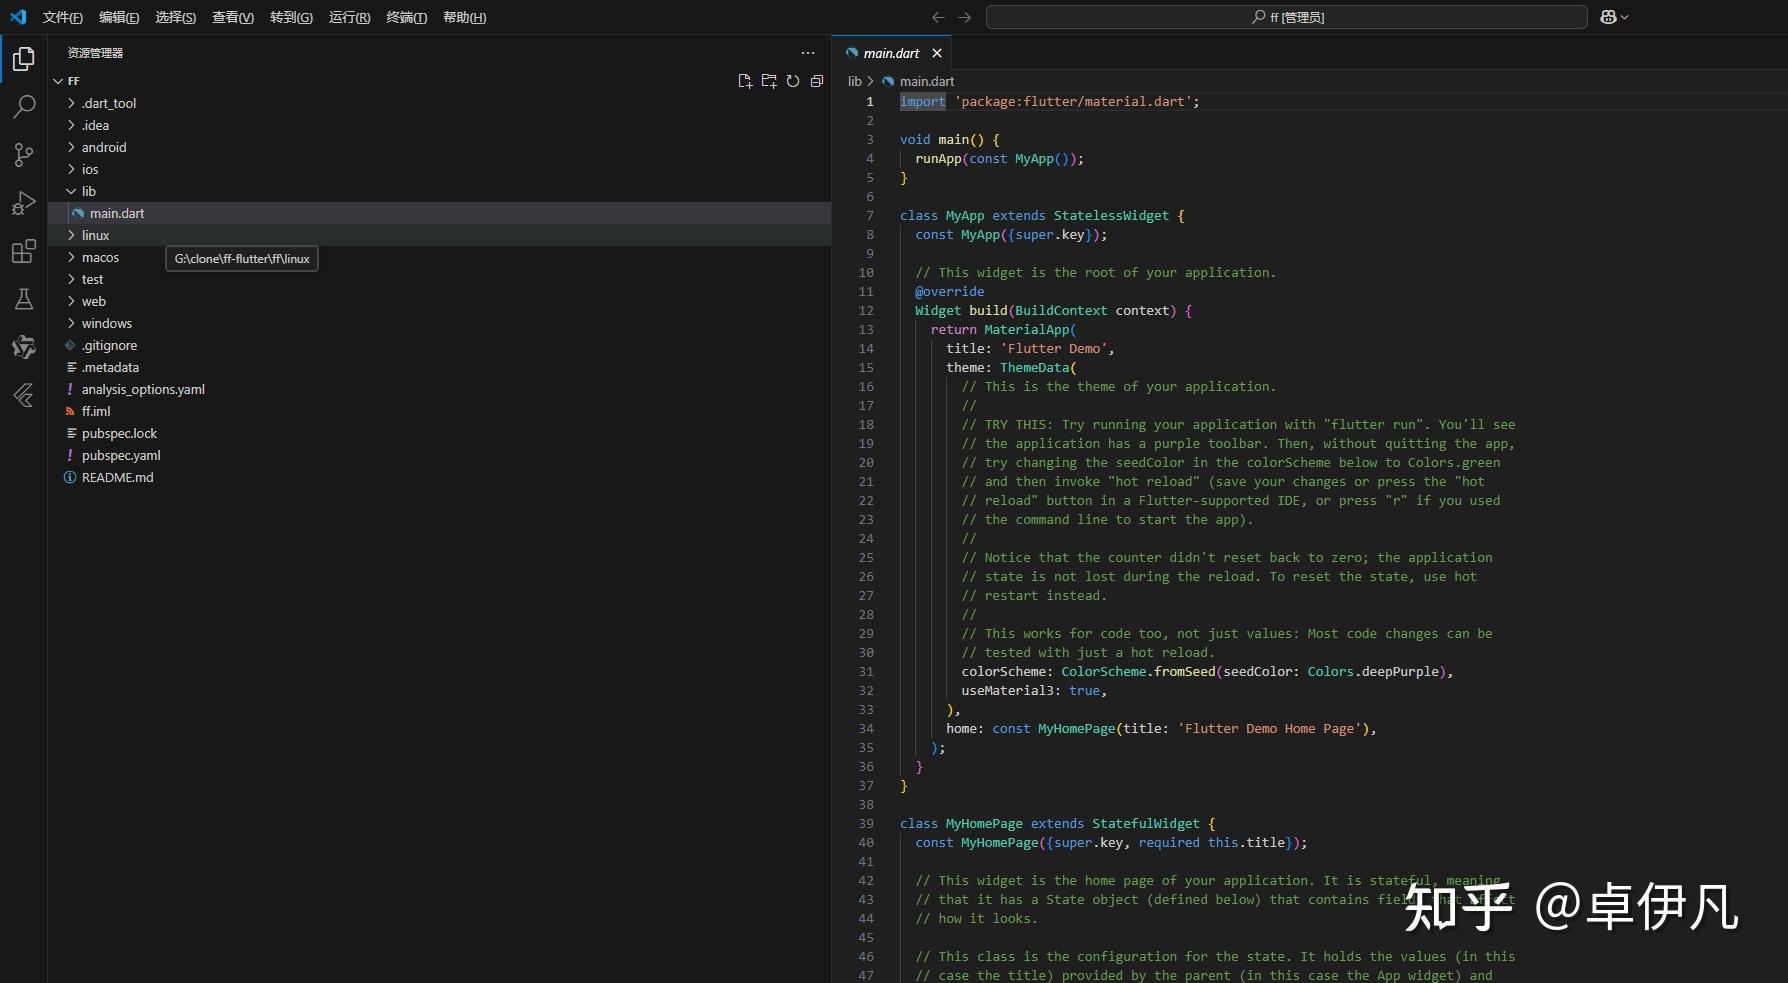Open the Source Control view
1788x983 pixels.
(24, 155)
